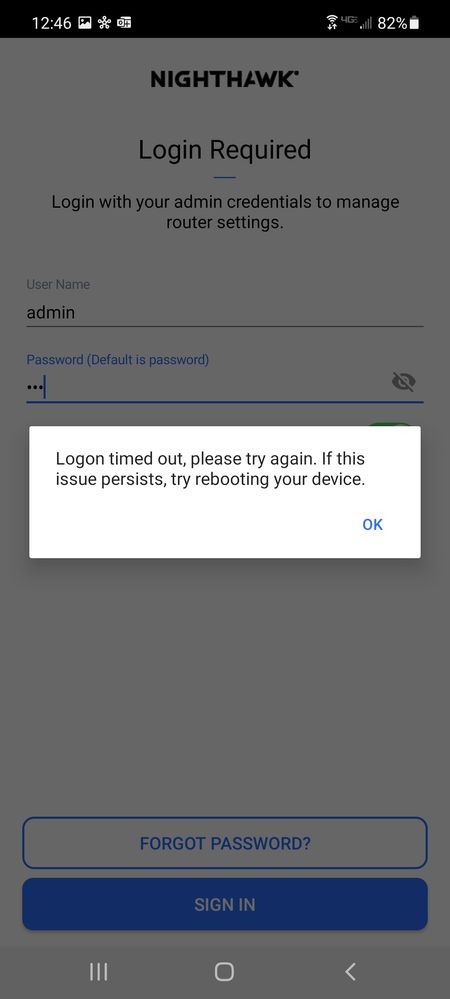
Task: Tap the battery 82% indicator
Action: point(398,24)
